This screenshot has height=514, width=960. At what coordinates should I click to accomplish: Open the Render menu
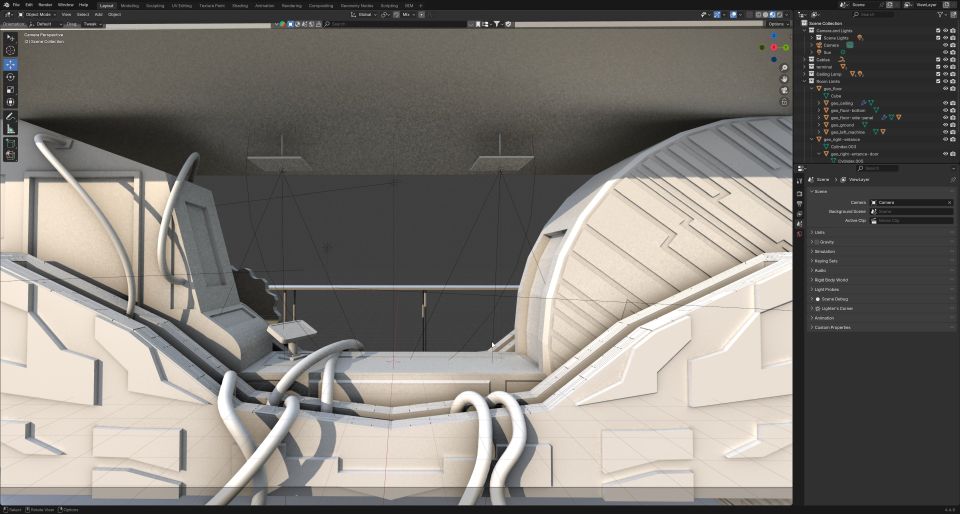pyautogui.click(x=45, y=5)
